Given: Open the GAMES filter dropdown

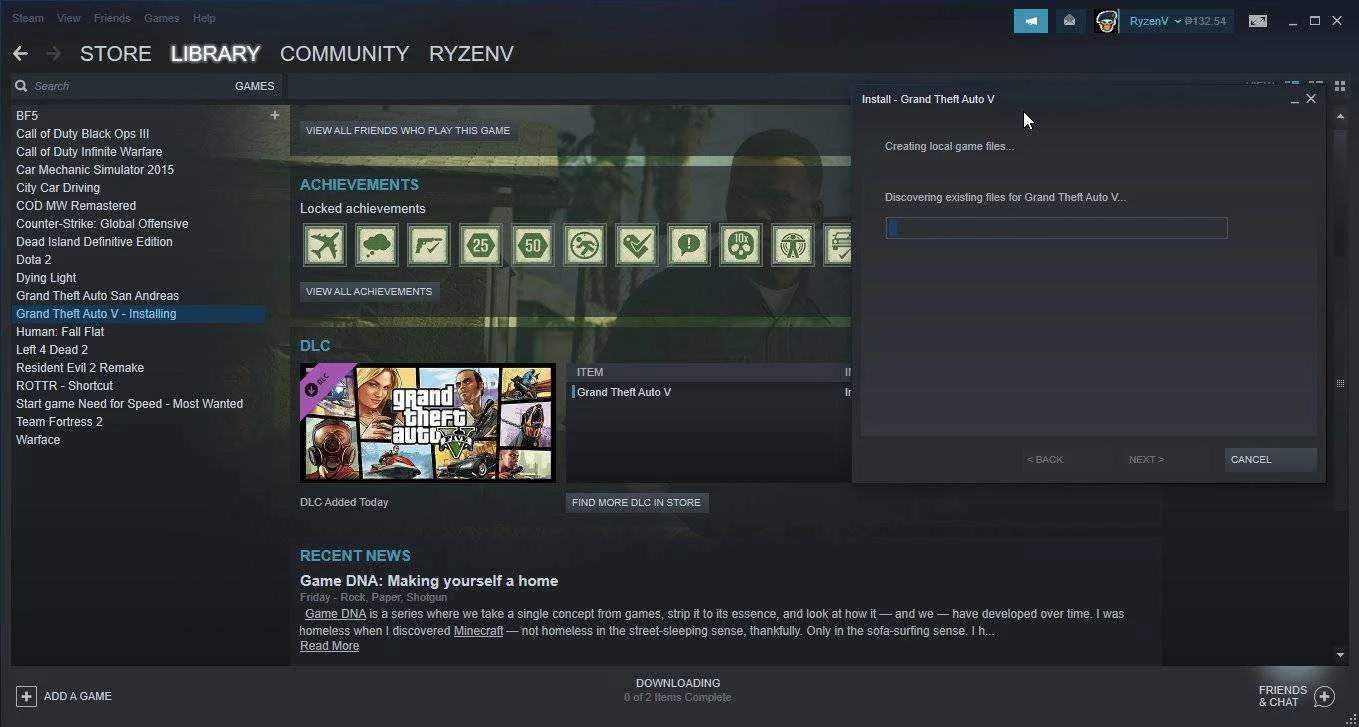Looking at the screenshot, I should click(x=254, y=86).
